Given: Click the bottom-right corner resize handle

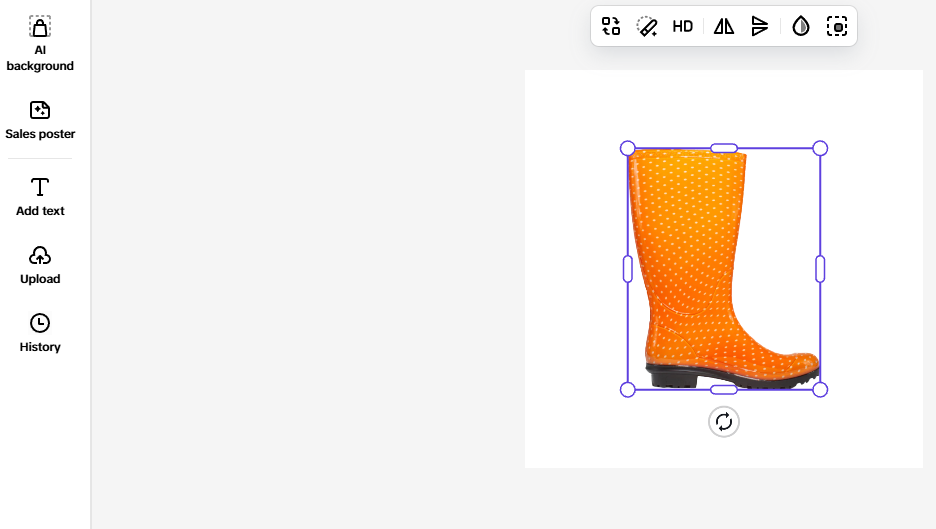Looking at the screenshot, I should [820, 390].
